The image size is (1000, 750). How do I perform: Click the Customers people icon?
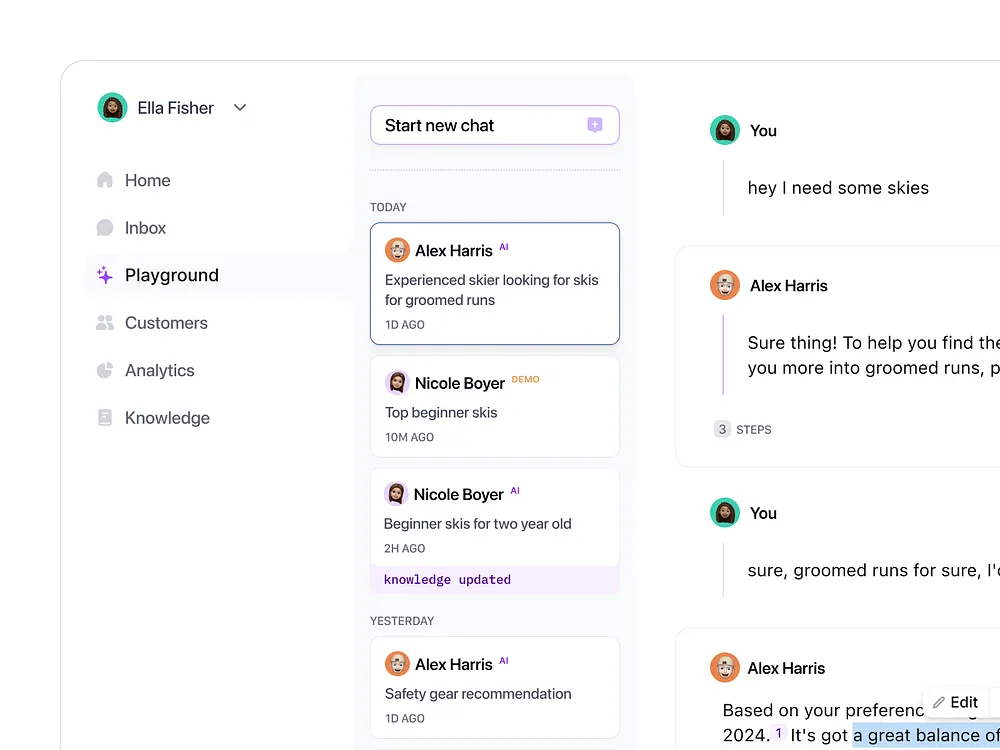click(105, 323)
